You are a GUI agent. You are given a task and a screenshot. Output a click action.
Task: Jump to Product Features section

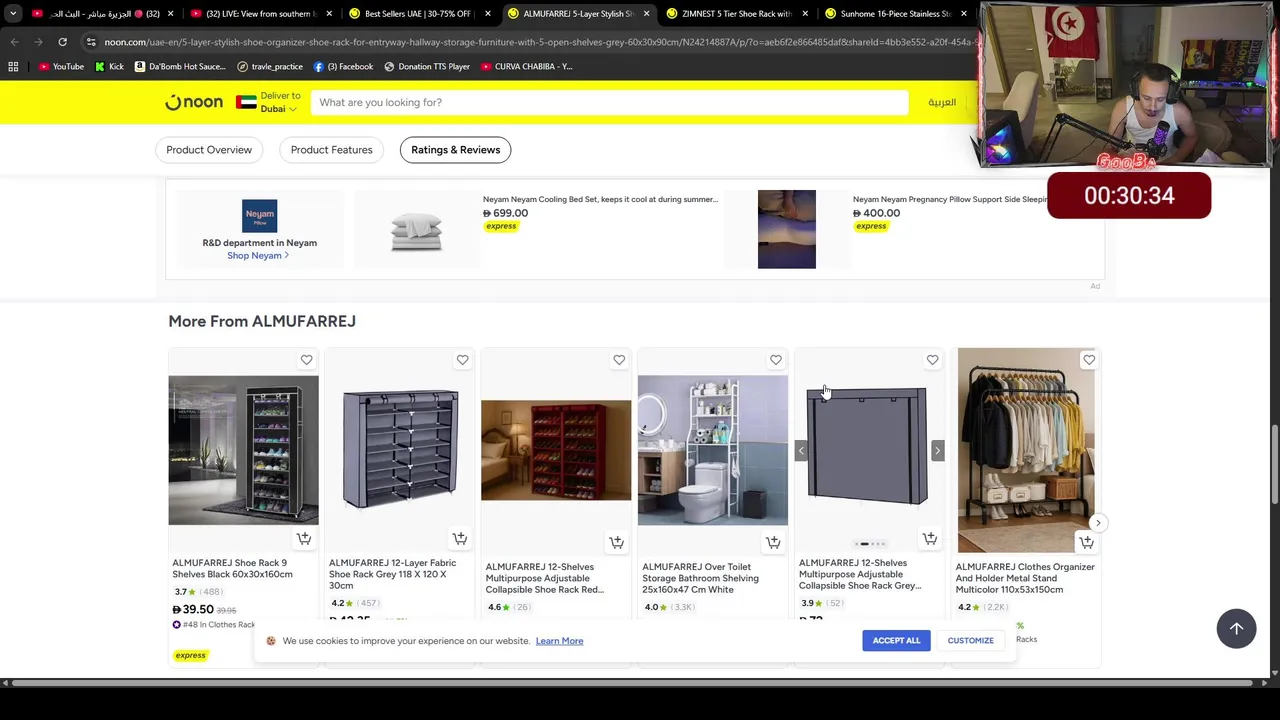point(331,150)
